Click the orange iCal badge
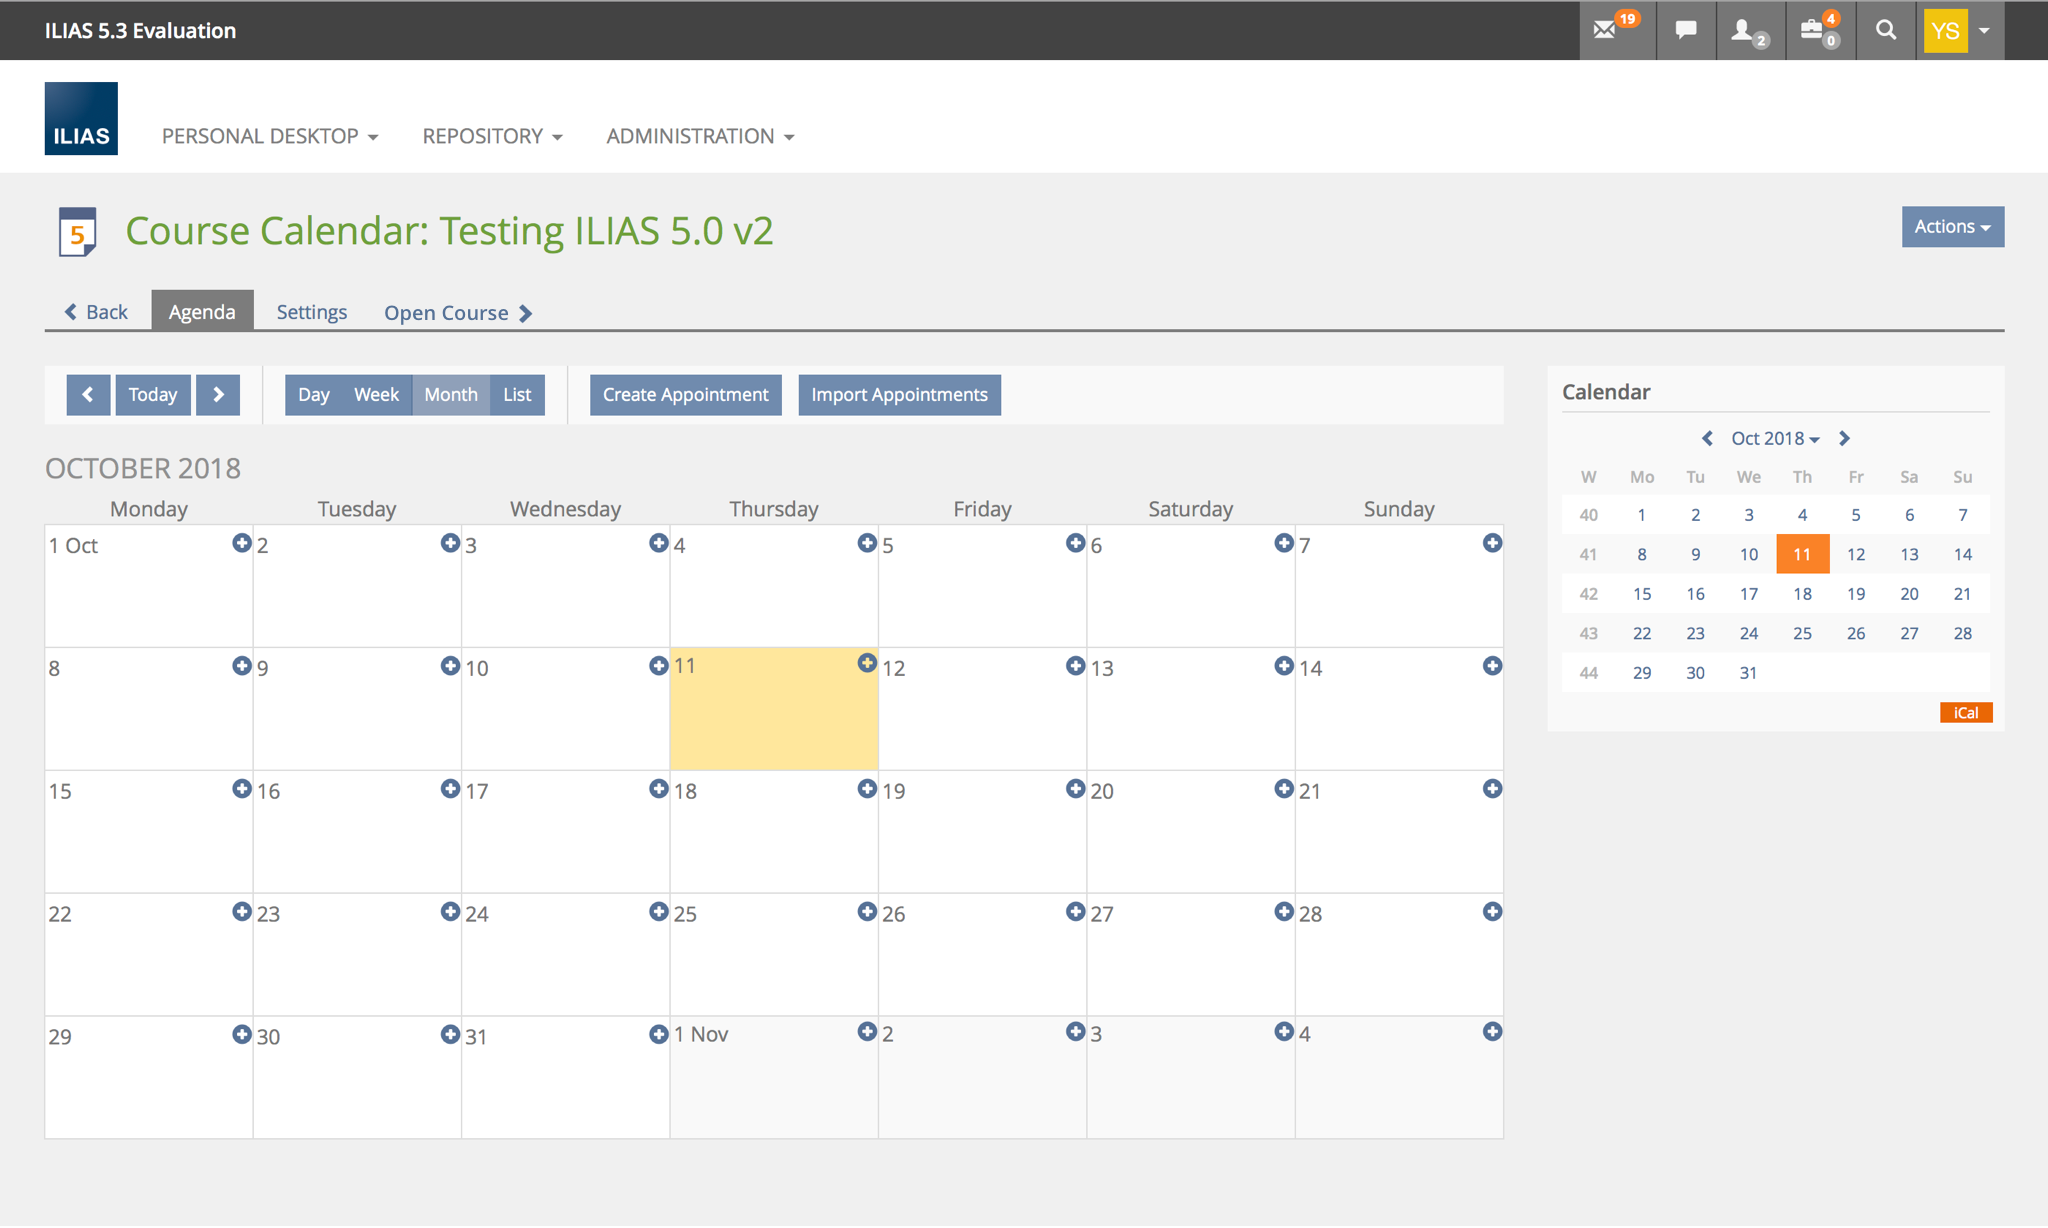The width and height of the screenshot is (2048, 1228). point(1965,712)
